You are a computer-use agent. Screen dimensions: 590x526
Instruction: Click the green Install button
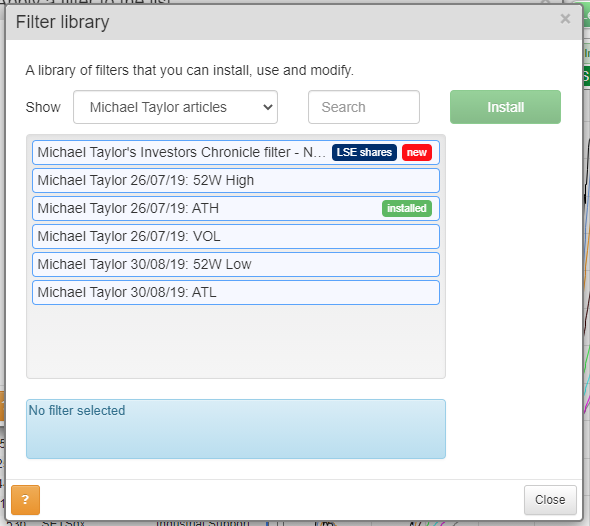coord(505,107)
